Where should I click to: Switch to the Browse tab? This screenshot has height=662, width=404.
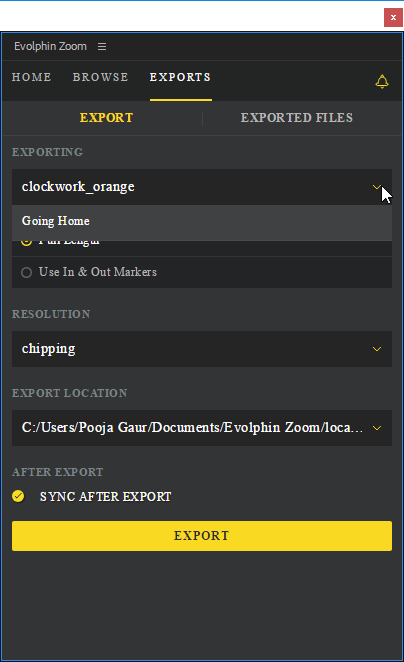coord(100,77)
